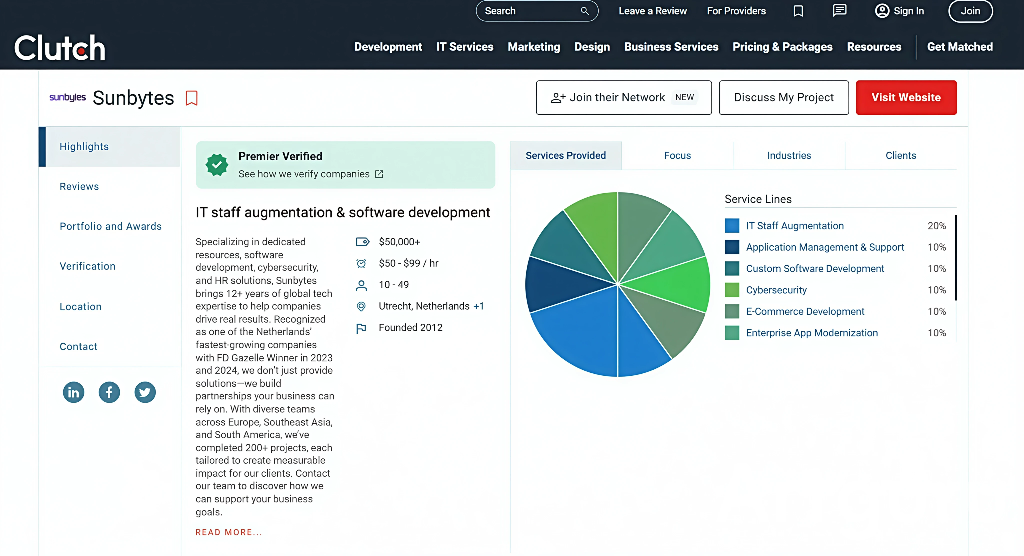
Task: Click the IT Staff Augmentation color swatch
Action: tap(732, 226)
